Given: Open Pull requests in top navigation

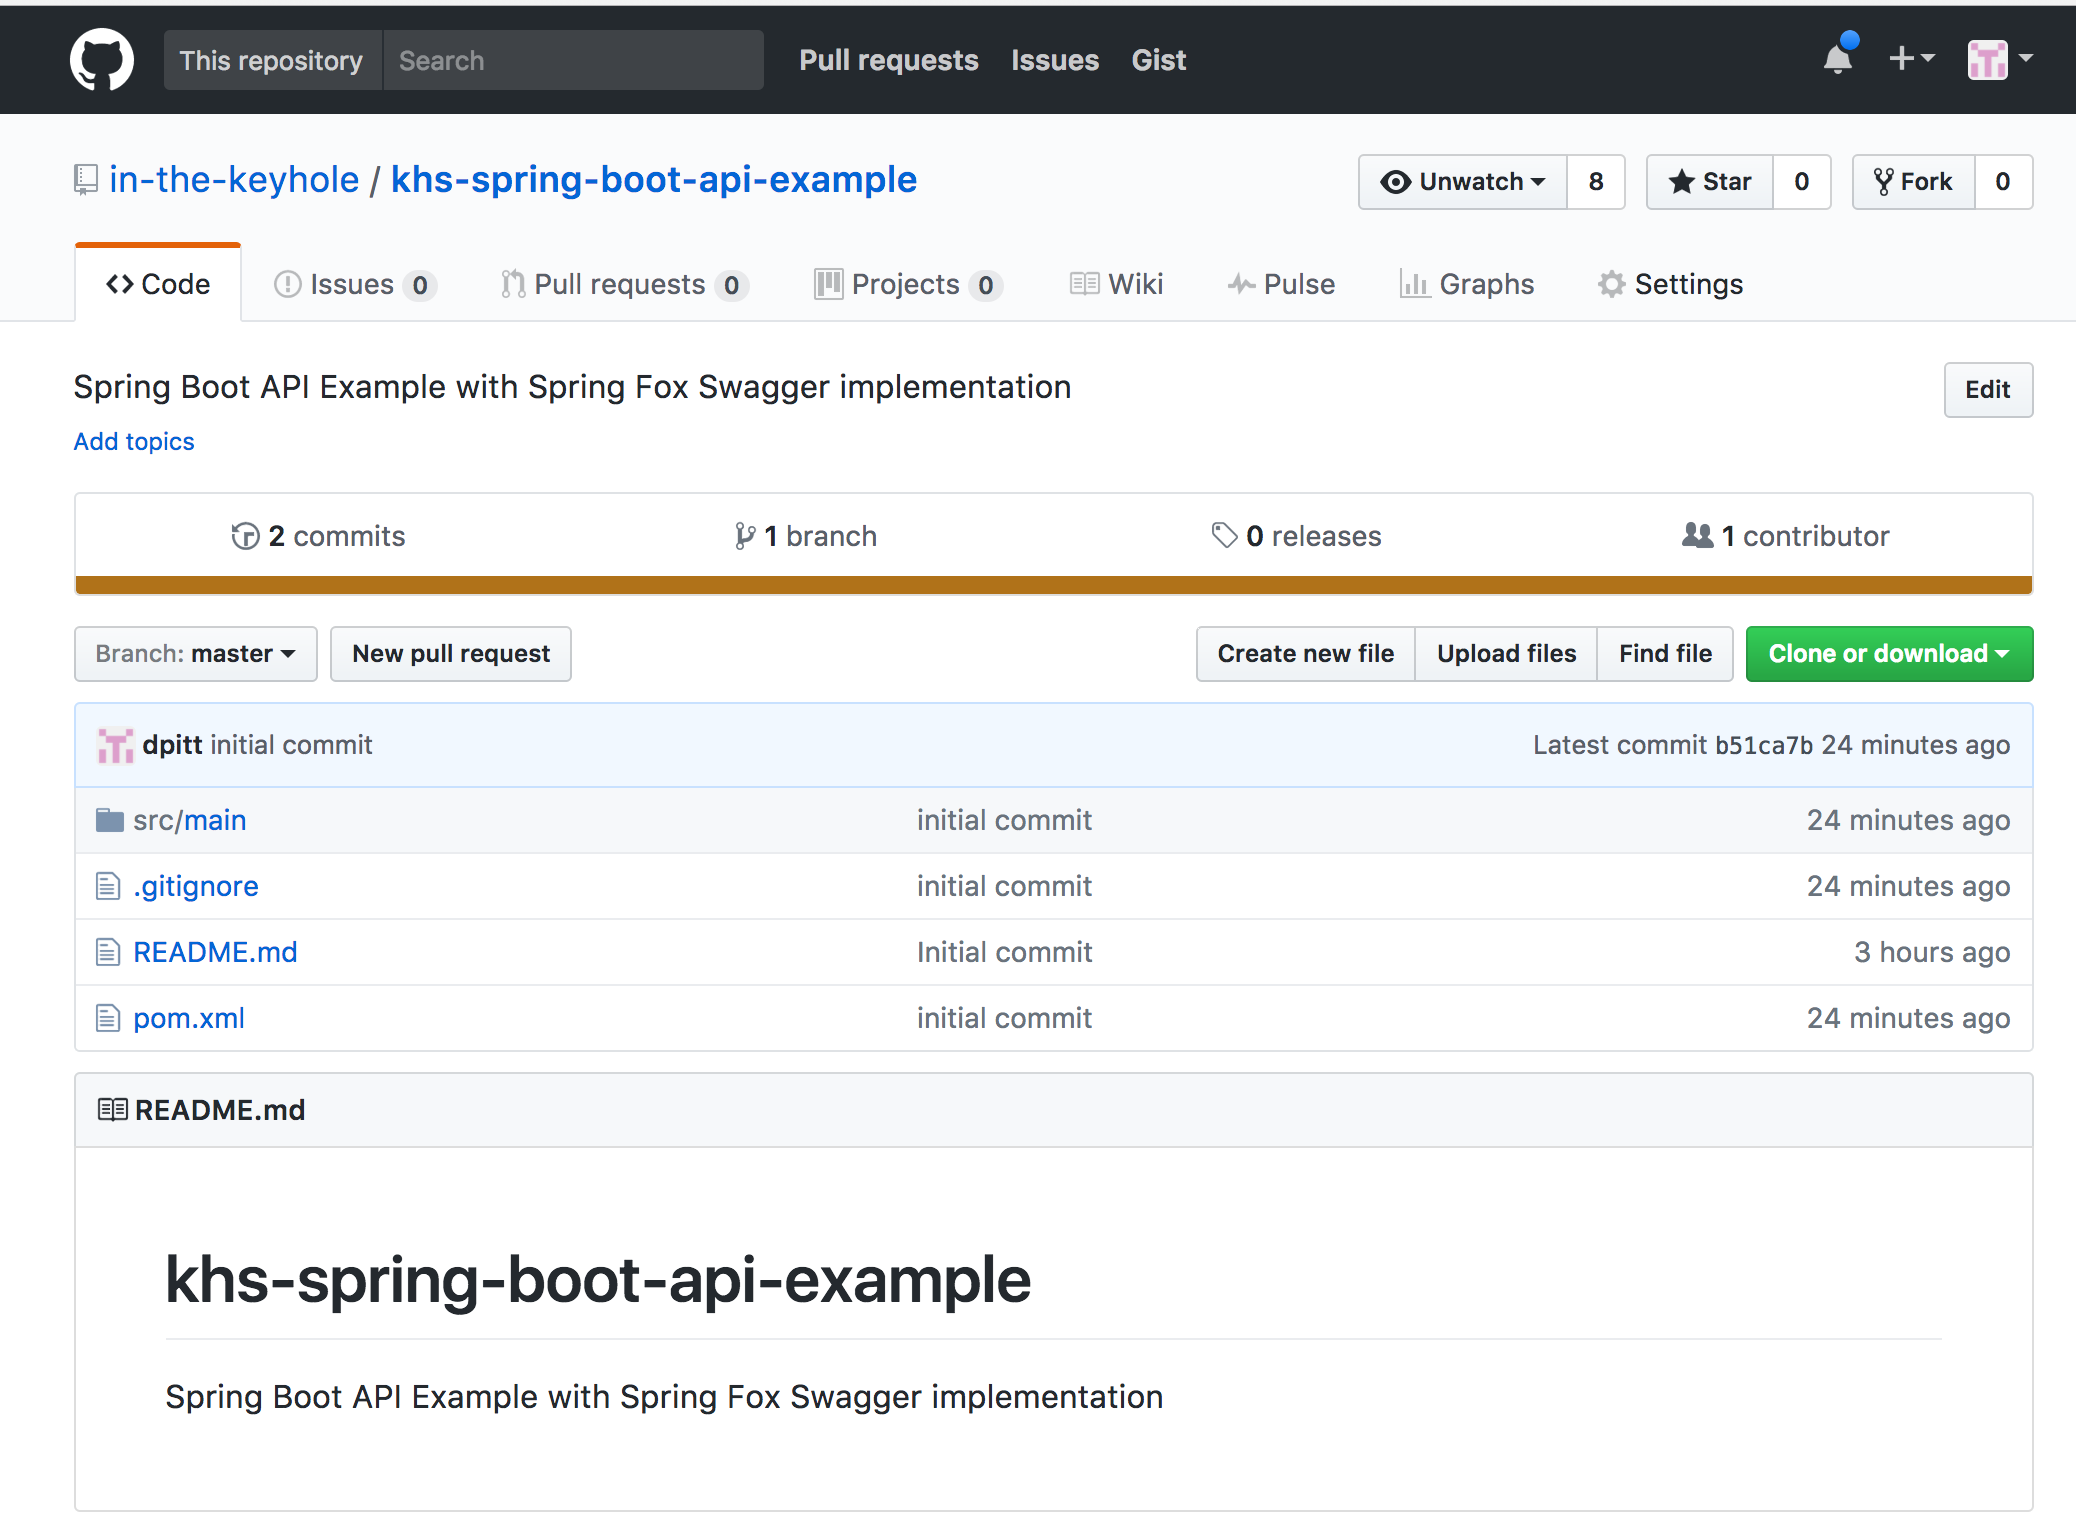Looking at the screenshot, I should [889, 60].
